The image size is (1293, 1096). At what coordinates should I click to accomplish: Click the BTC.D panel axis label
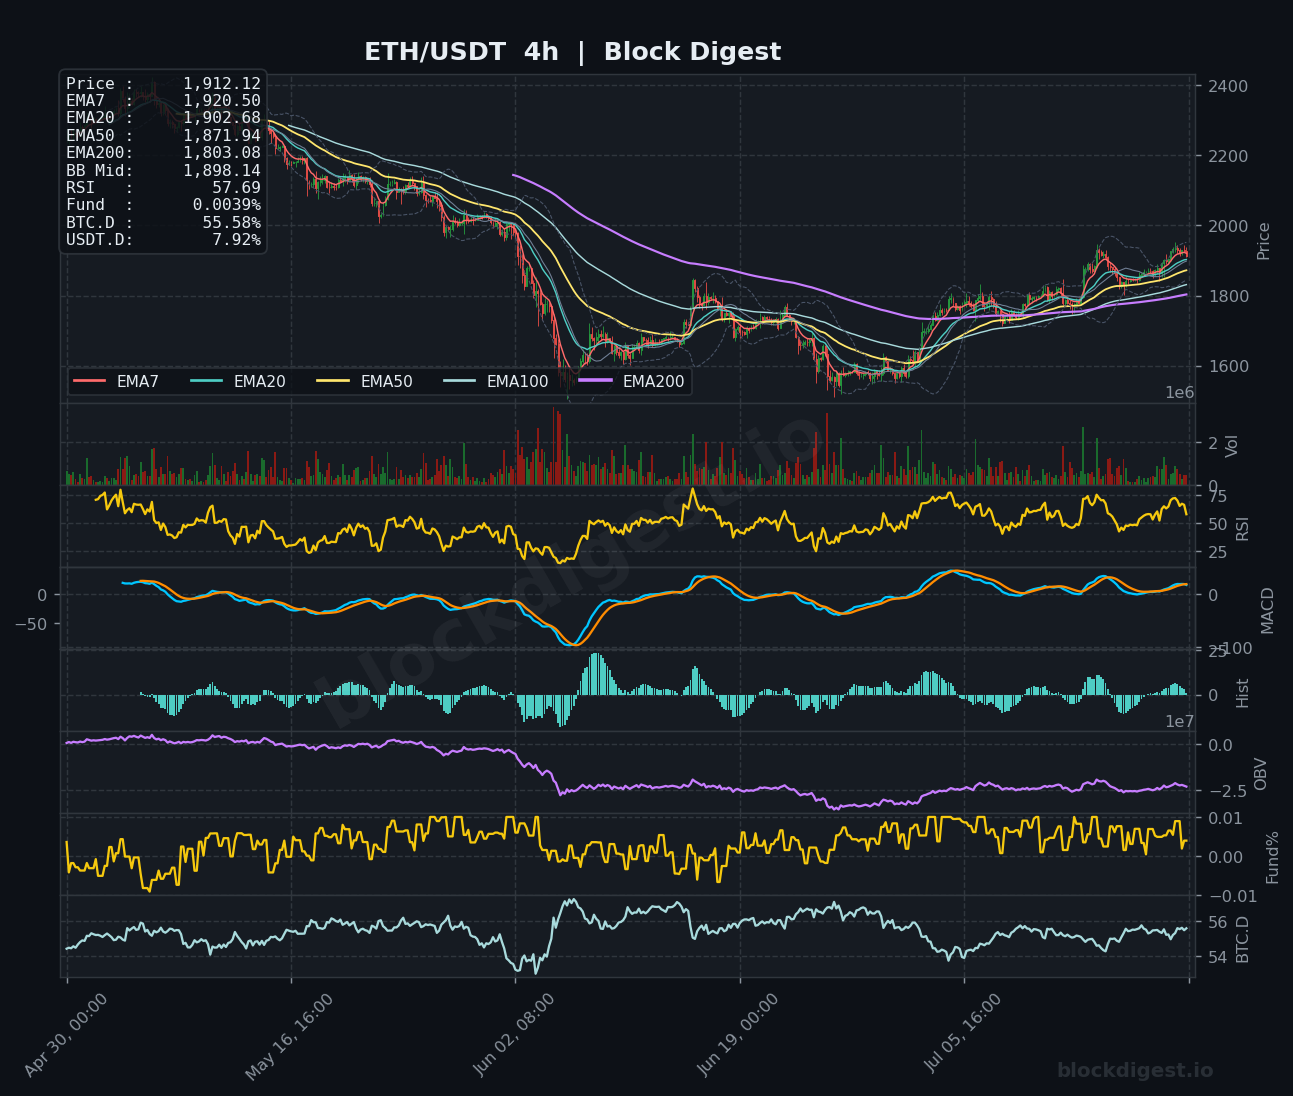1243,939
